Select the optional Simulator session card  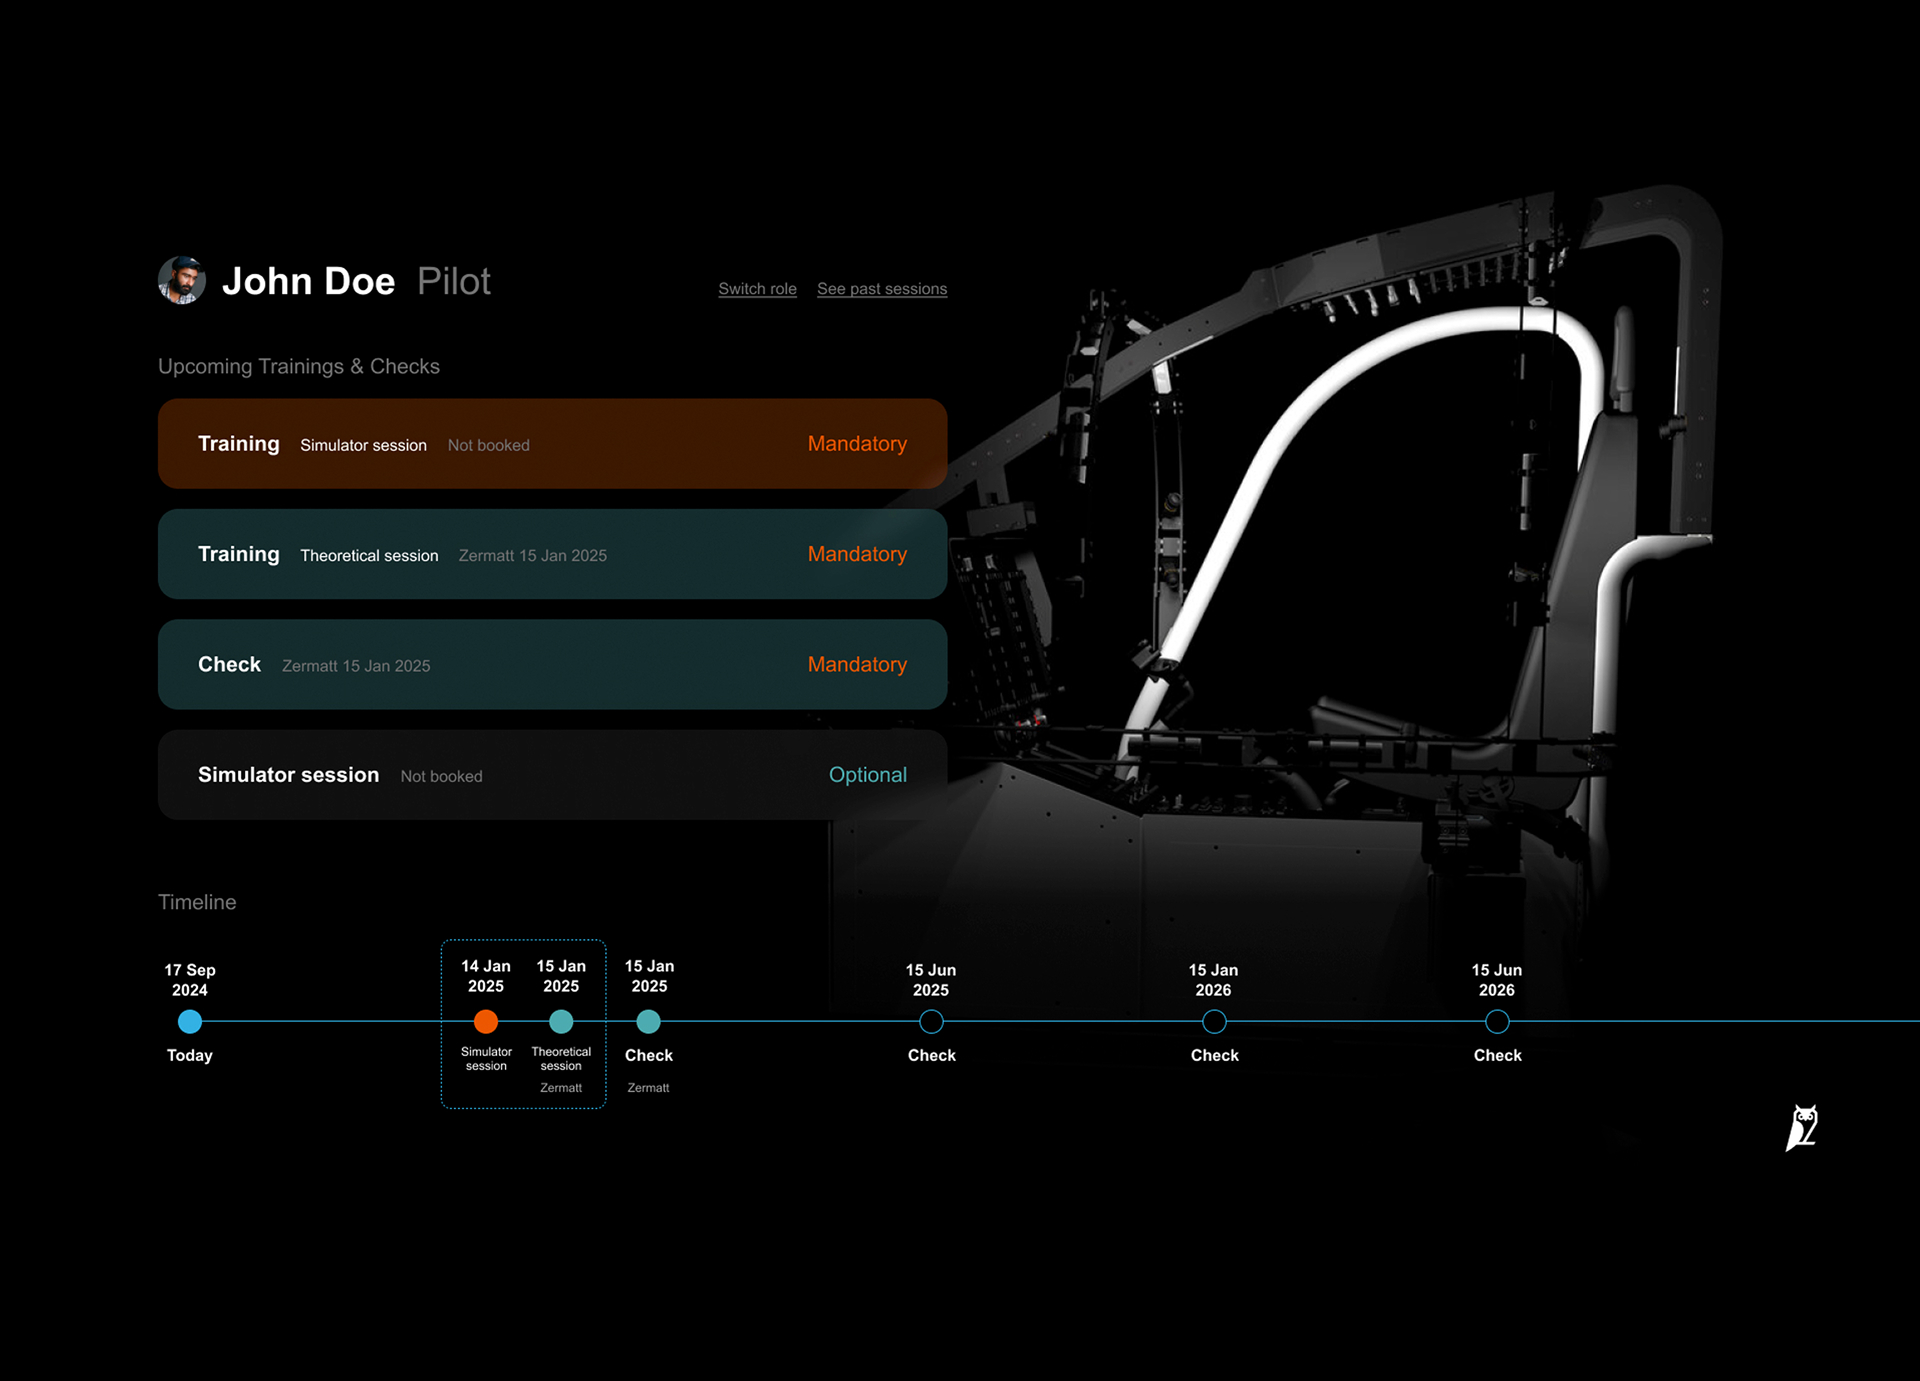[x=552, y=775]
